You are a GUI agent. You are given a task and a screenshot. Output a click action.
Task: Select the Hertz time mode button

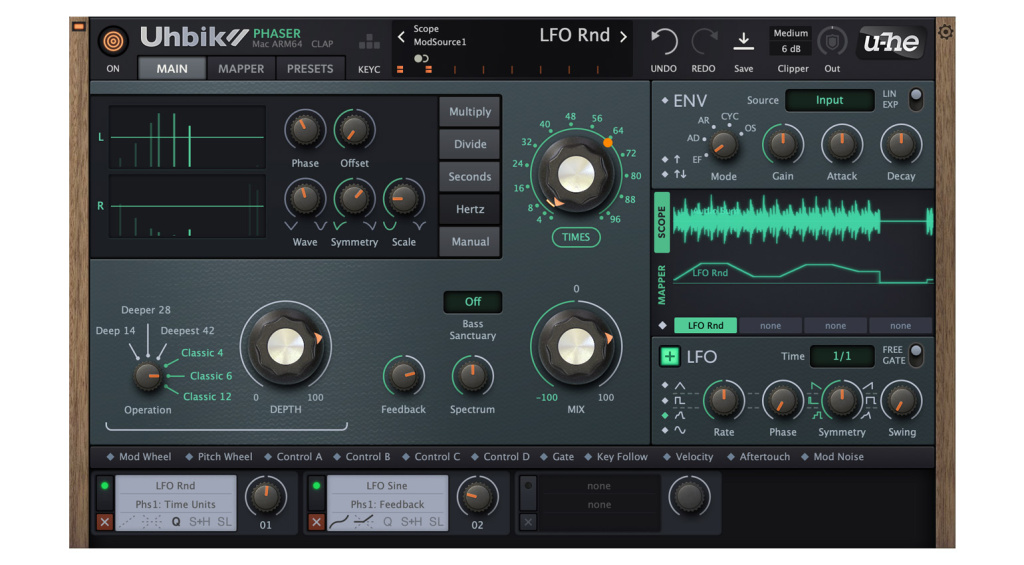pos(470,209)
